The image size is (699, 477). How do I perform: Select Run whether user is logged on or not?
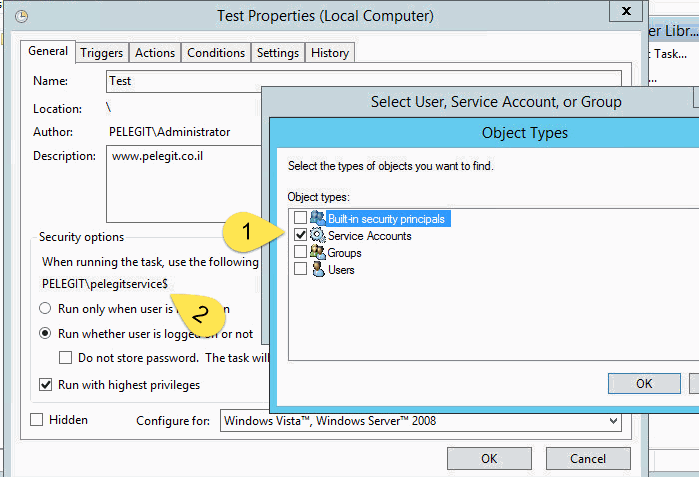pos(45,333)
